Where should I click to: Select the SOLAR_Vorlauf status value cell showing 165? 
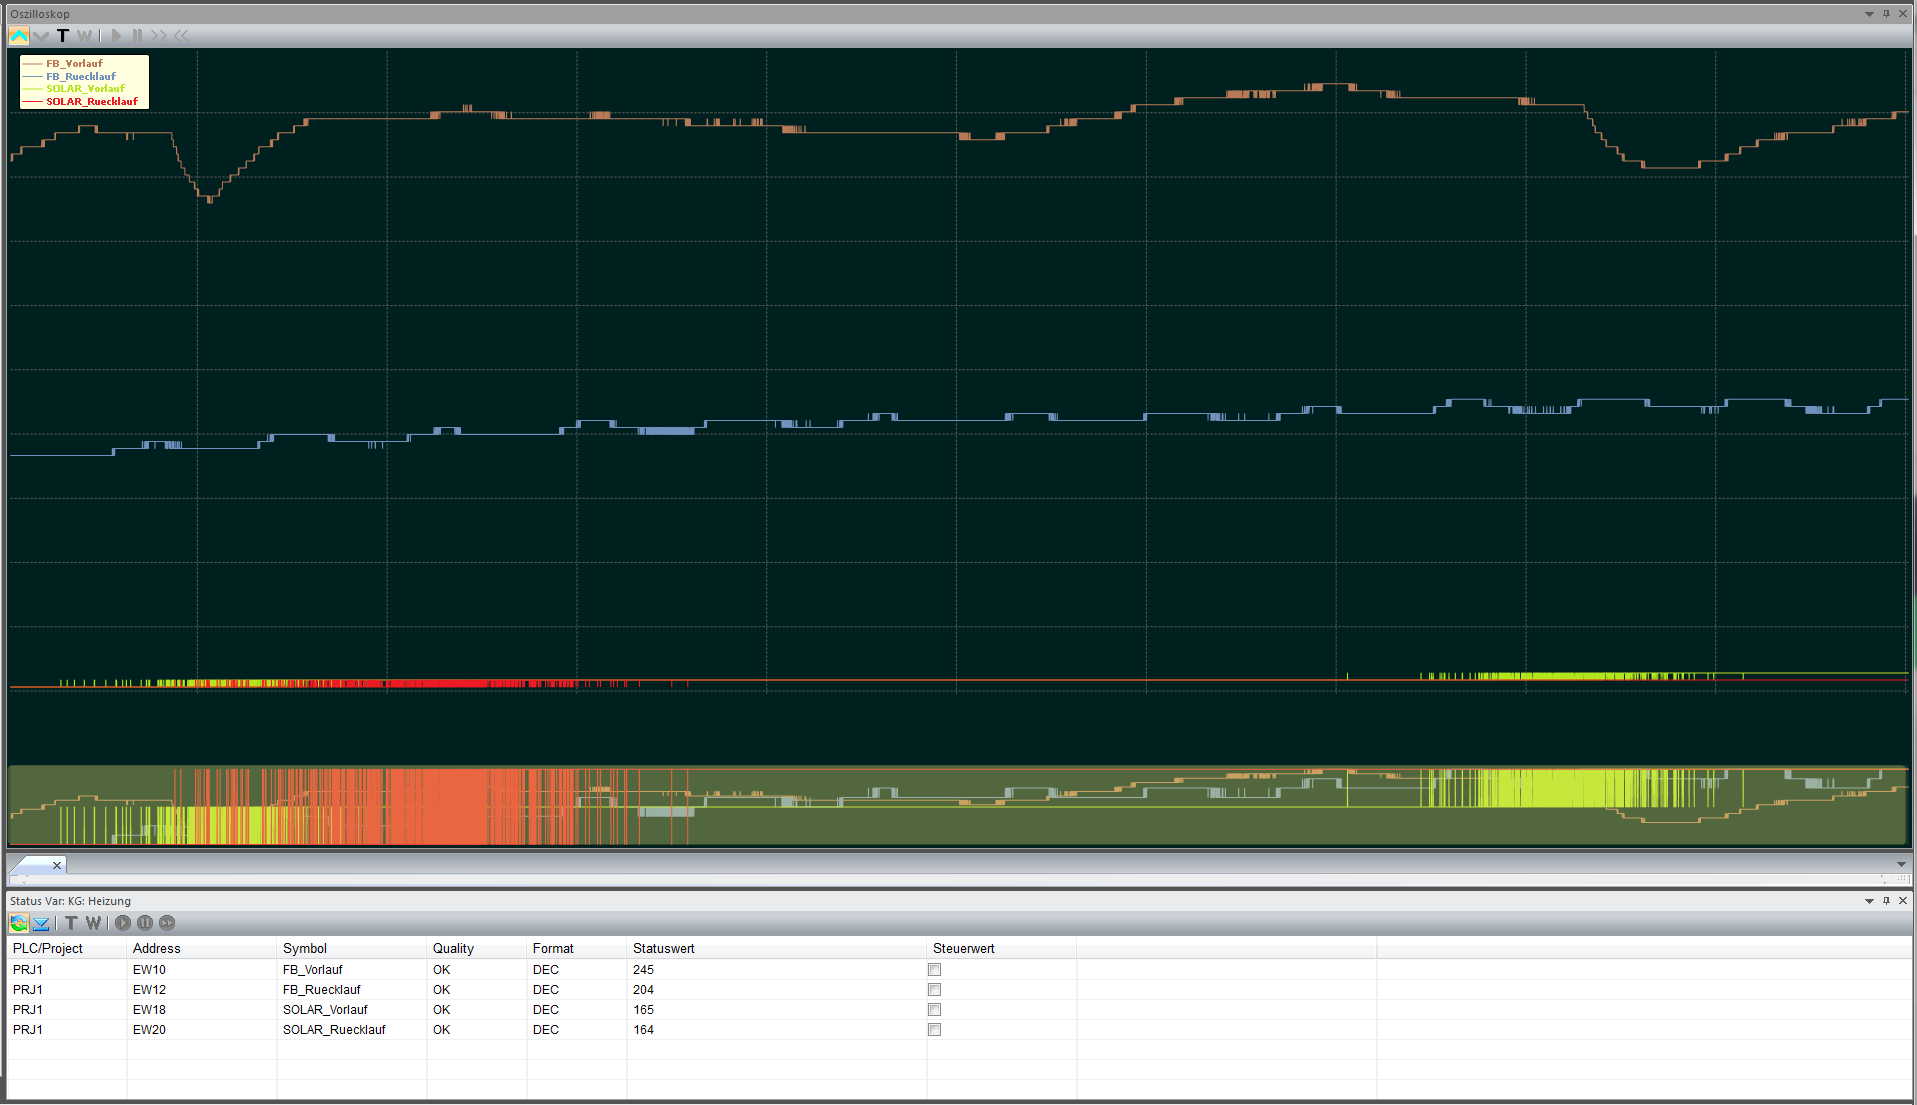[644, 1010]
